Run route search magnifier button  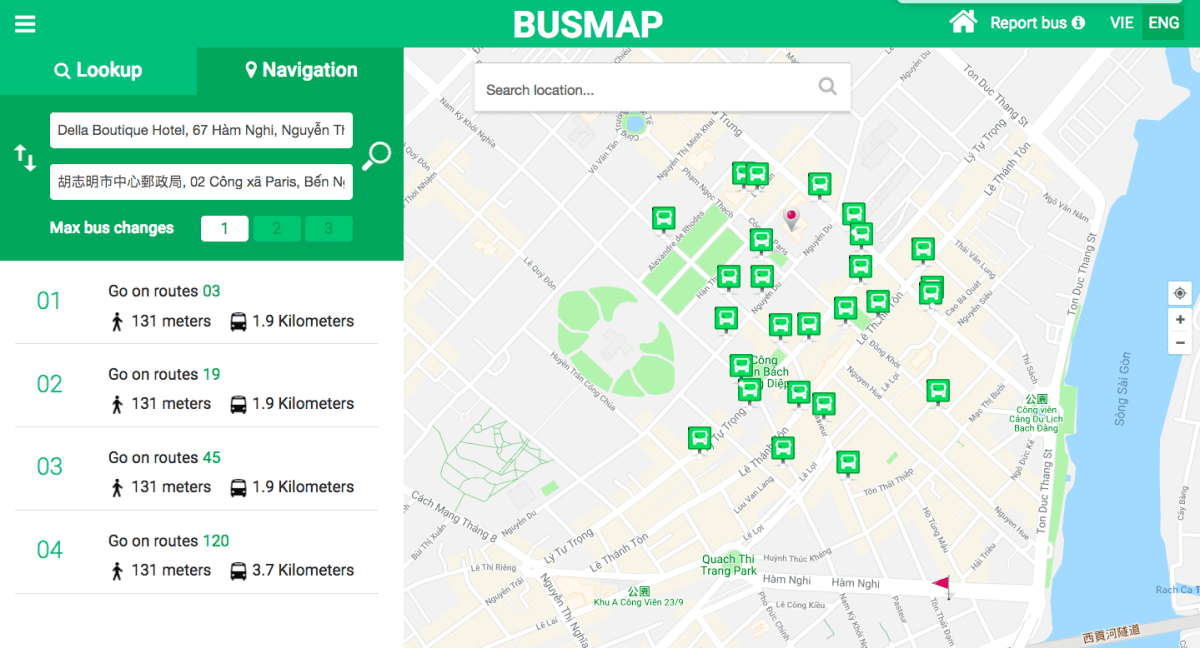(x=377, y=156)
